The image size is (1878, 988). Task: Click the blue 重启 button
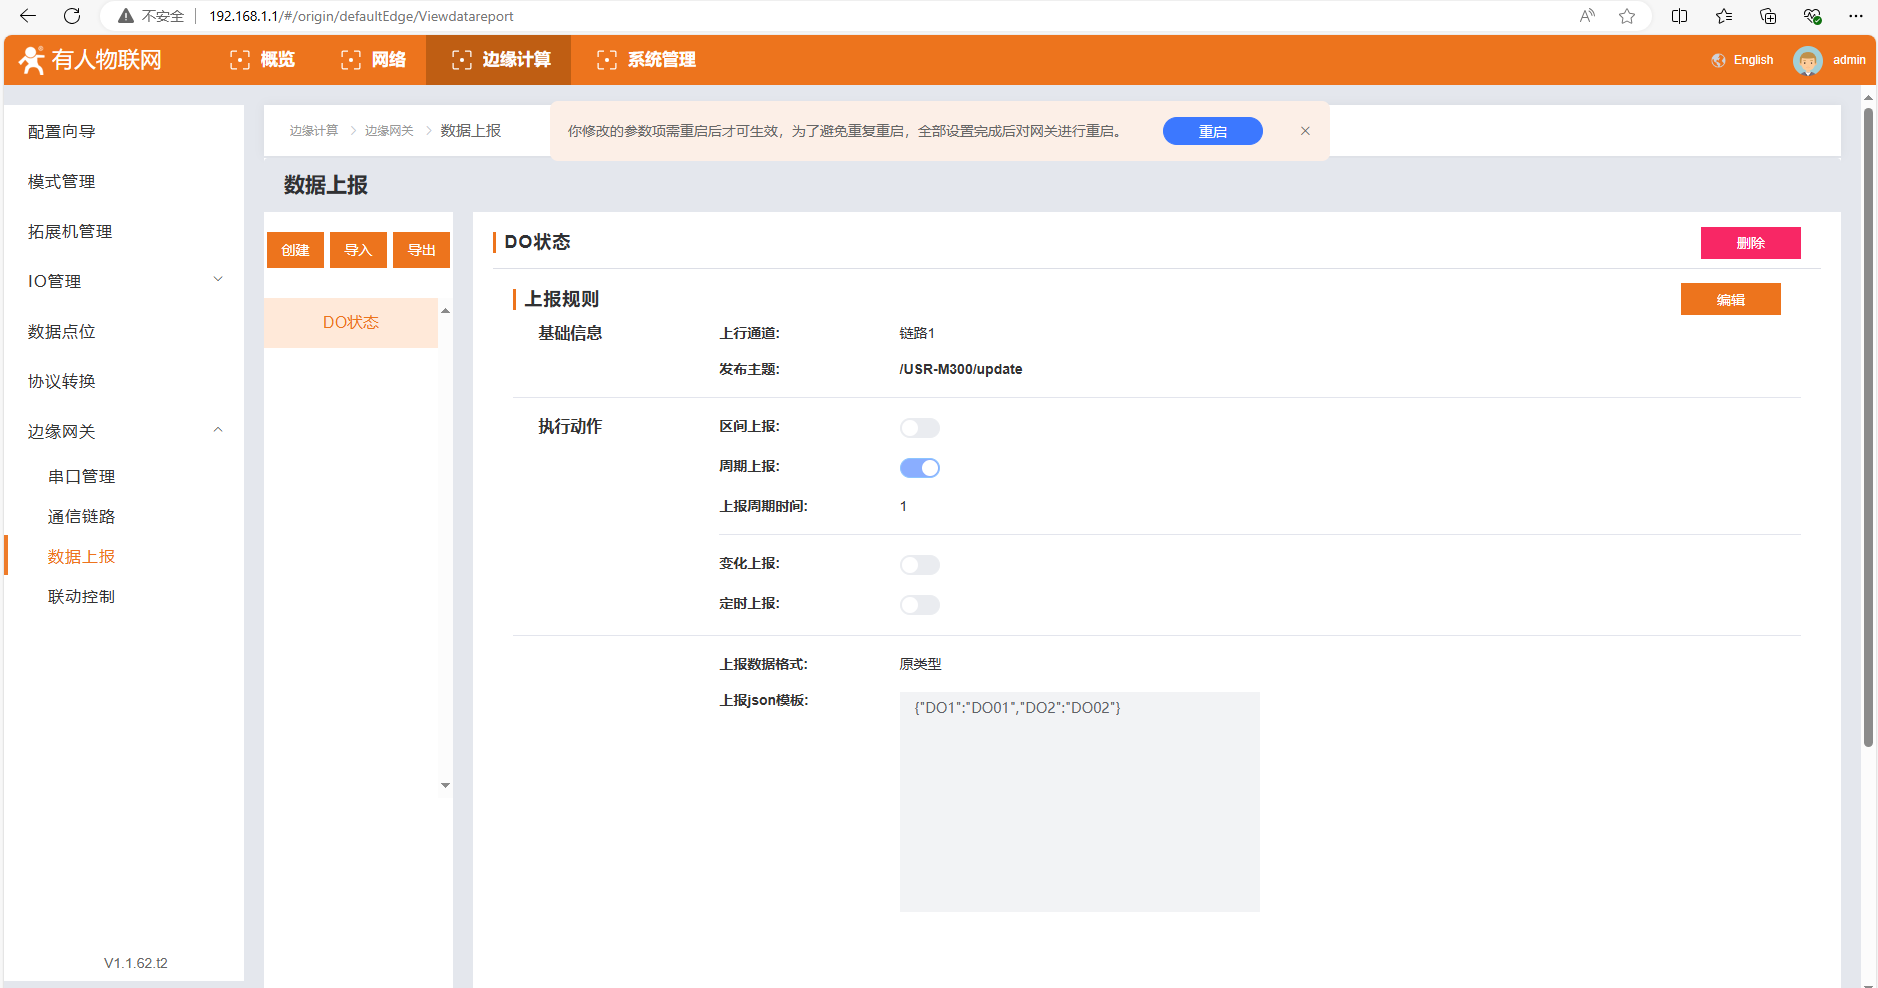pos(1212,131)
